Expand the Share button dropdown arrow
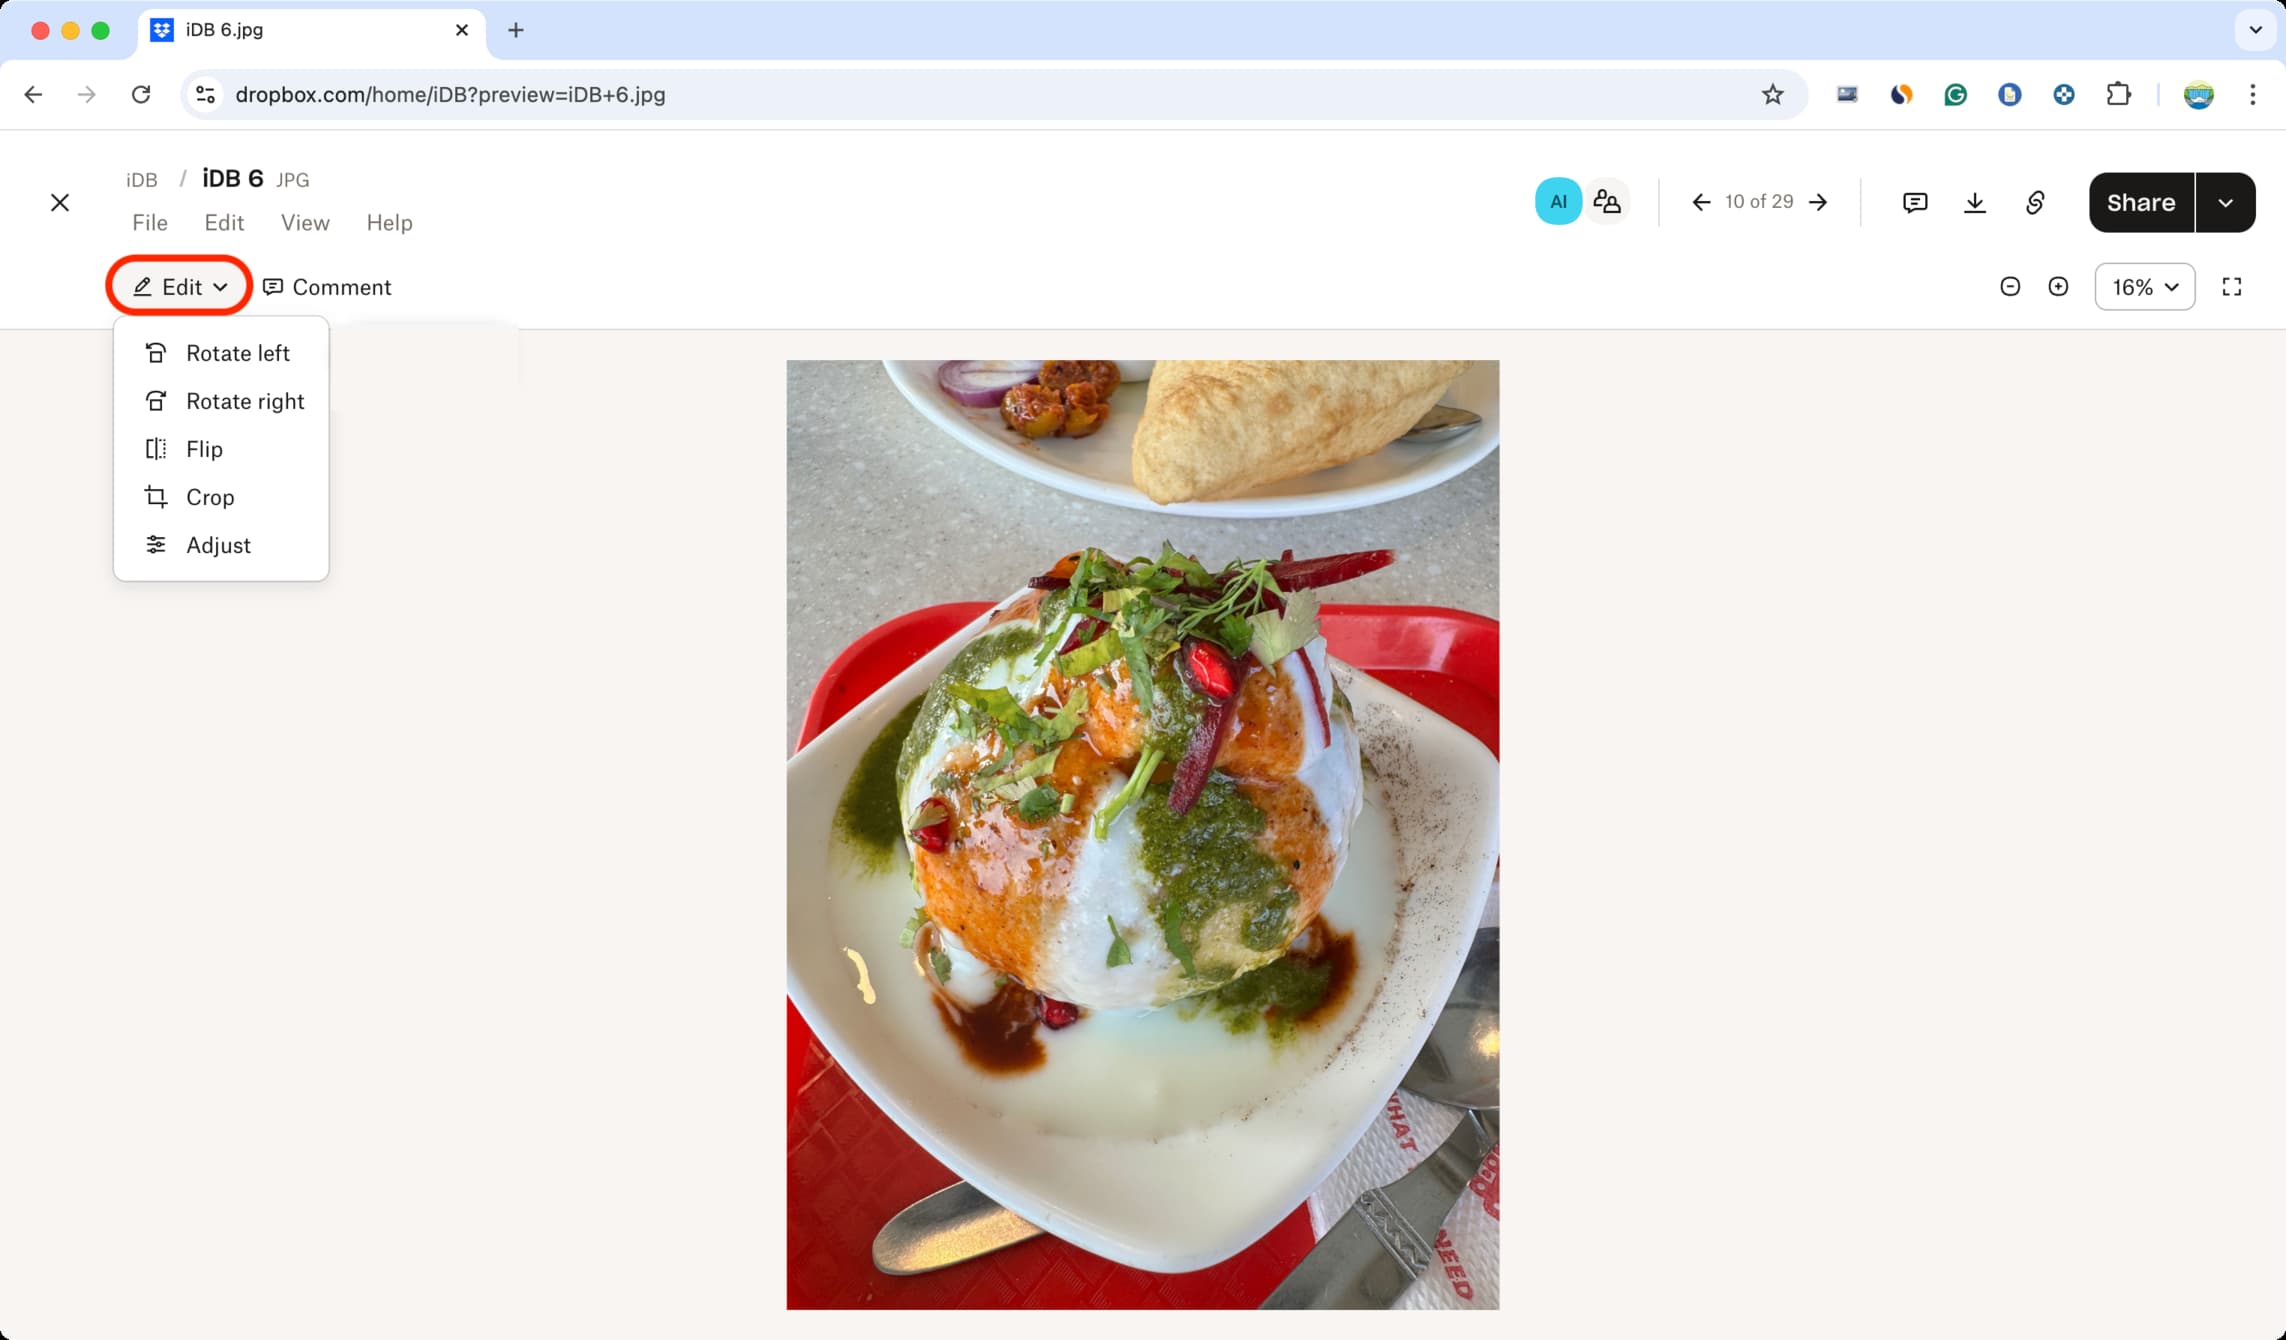Viewport: 2286px width, 1340px height. click(2227, 203)
